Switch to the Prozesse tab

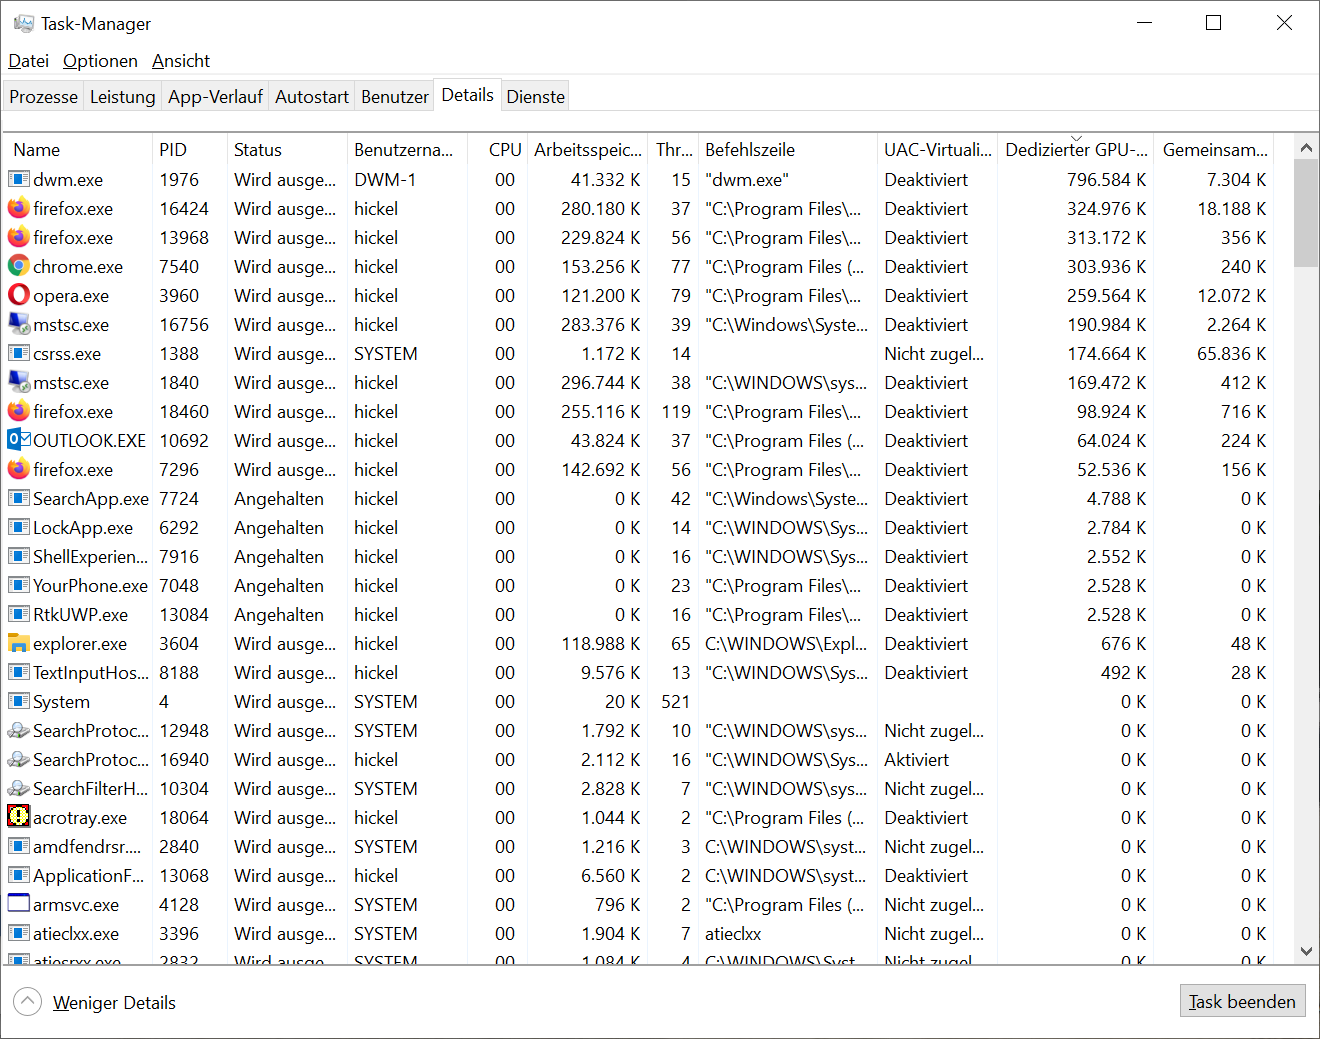(44, 97)
